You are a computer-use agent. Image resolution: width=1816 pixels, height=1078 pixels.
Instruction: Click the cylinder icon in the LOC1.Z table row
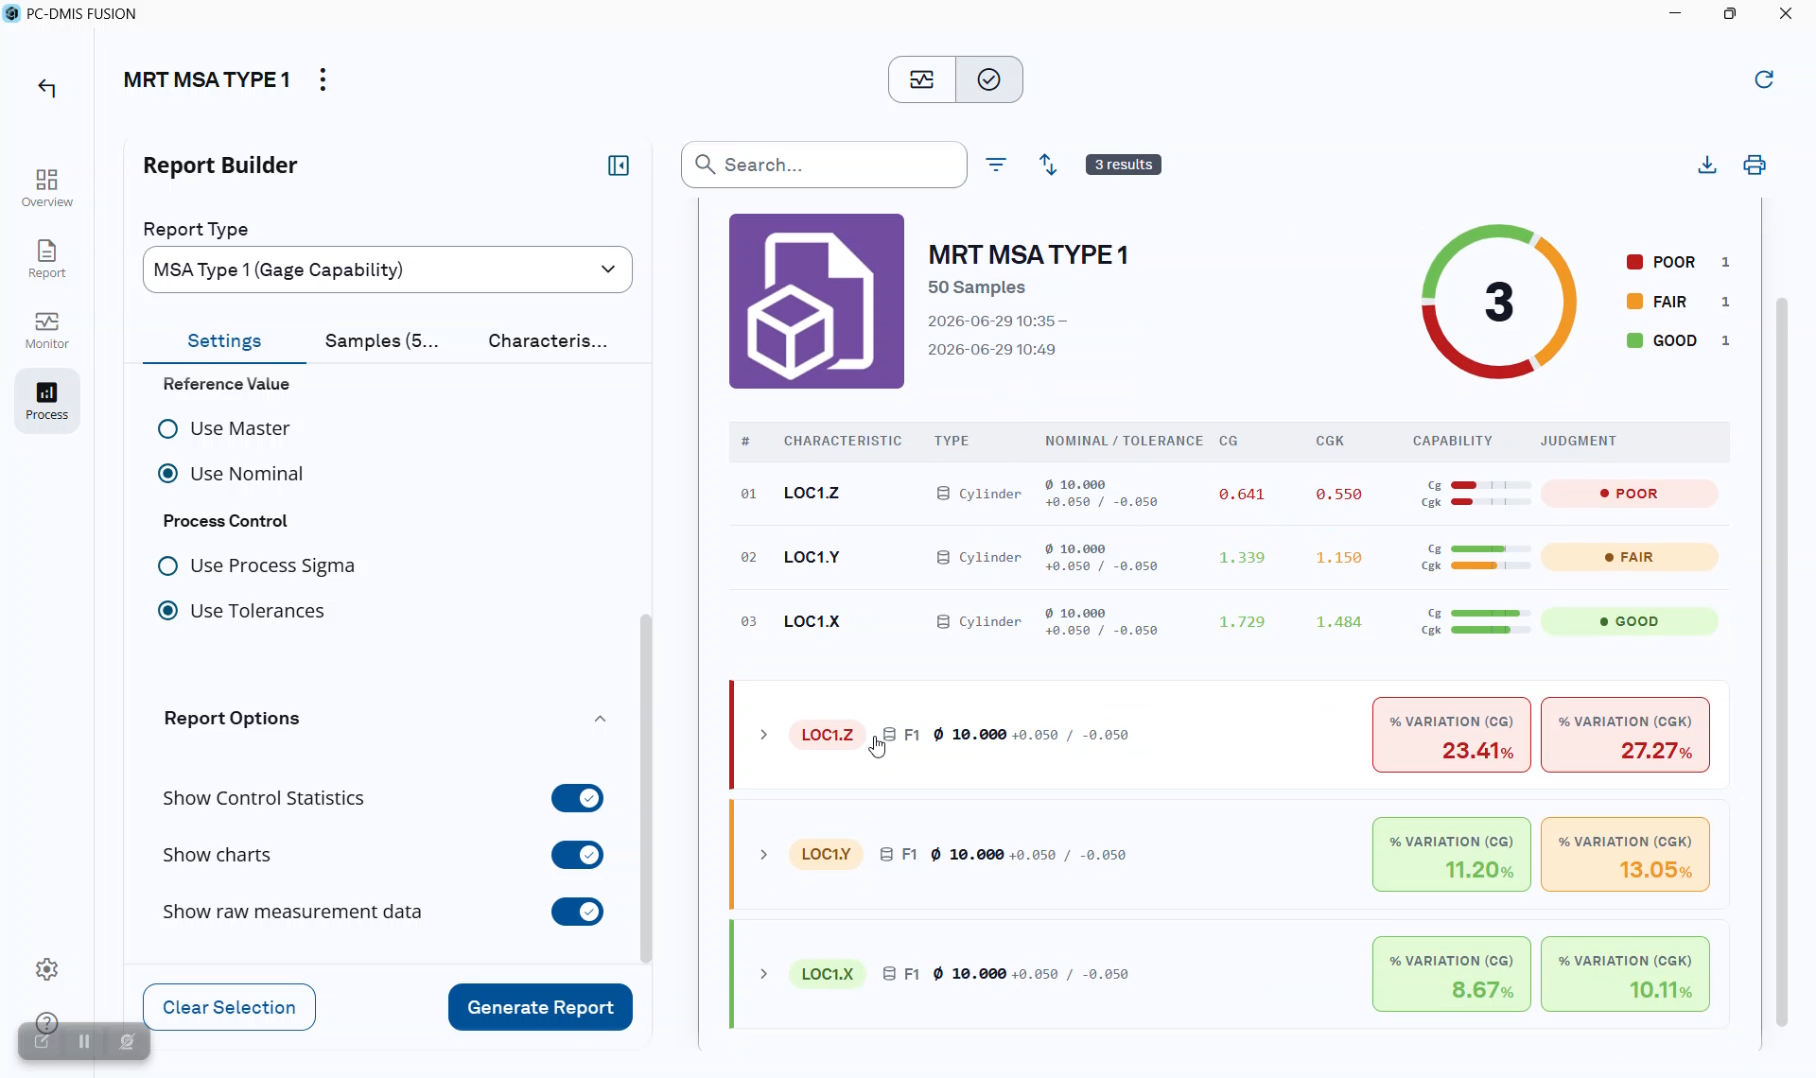(x=943, y=493)
